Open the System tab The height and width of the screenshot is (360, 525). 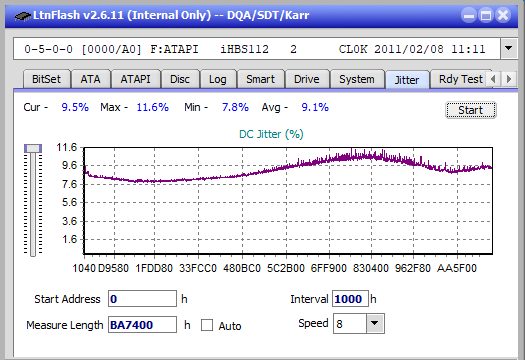click(x=357, y=79)
